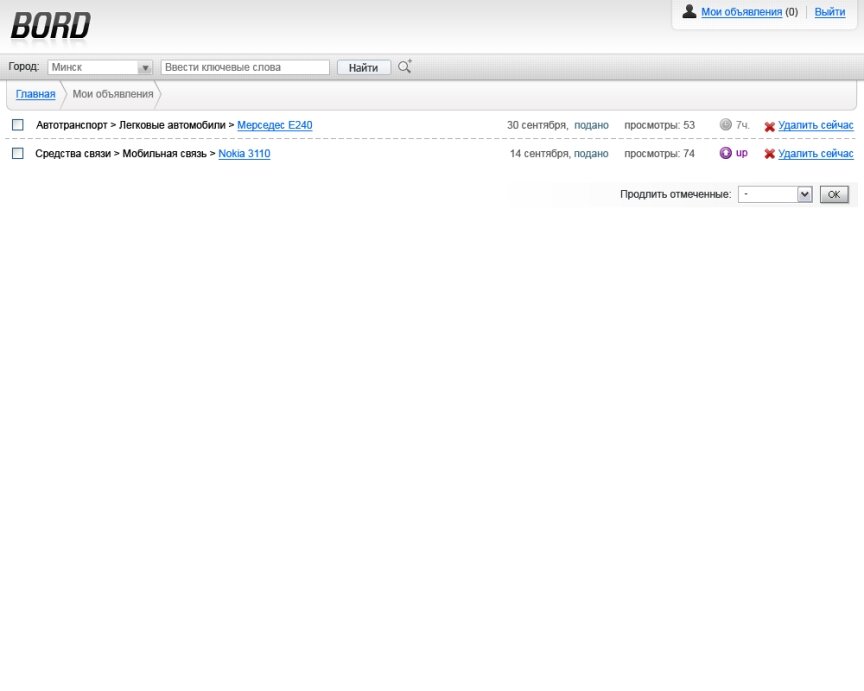This screenshot has height=691, width=864.
Task: Delete Мерседес E240 via Удалить сейчас
Action: click(816, 125)
